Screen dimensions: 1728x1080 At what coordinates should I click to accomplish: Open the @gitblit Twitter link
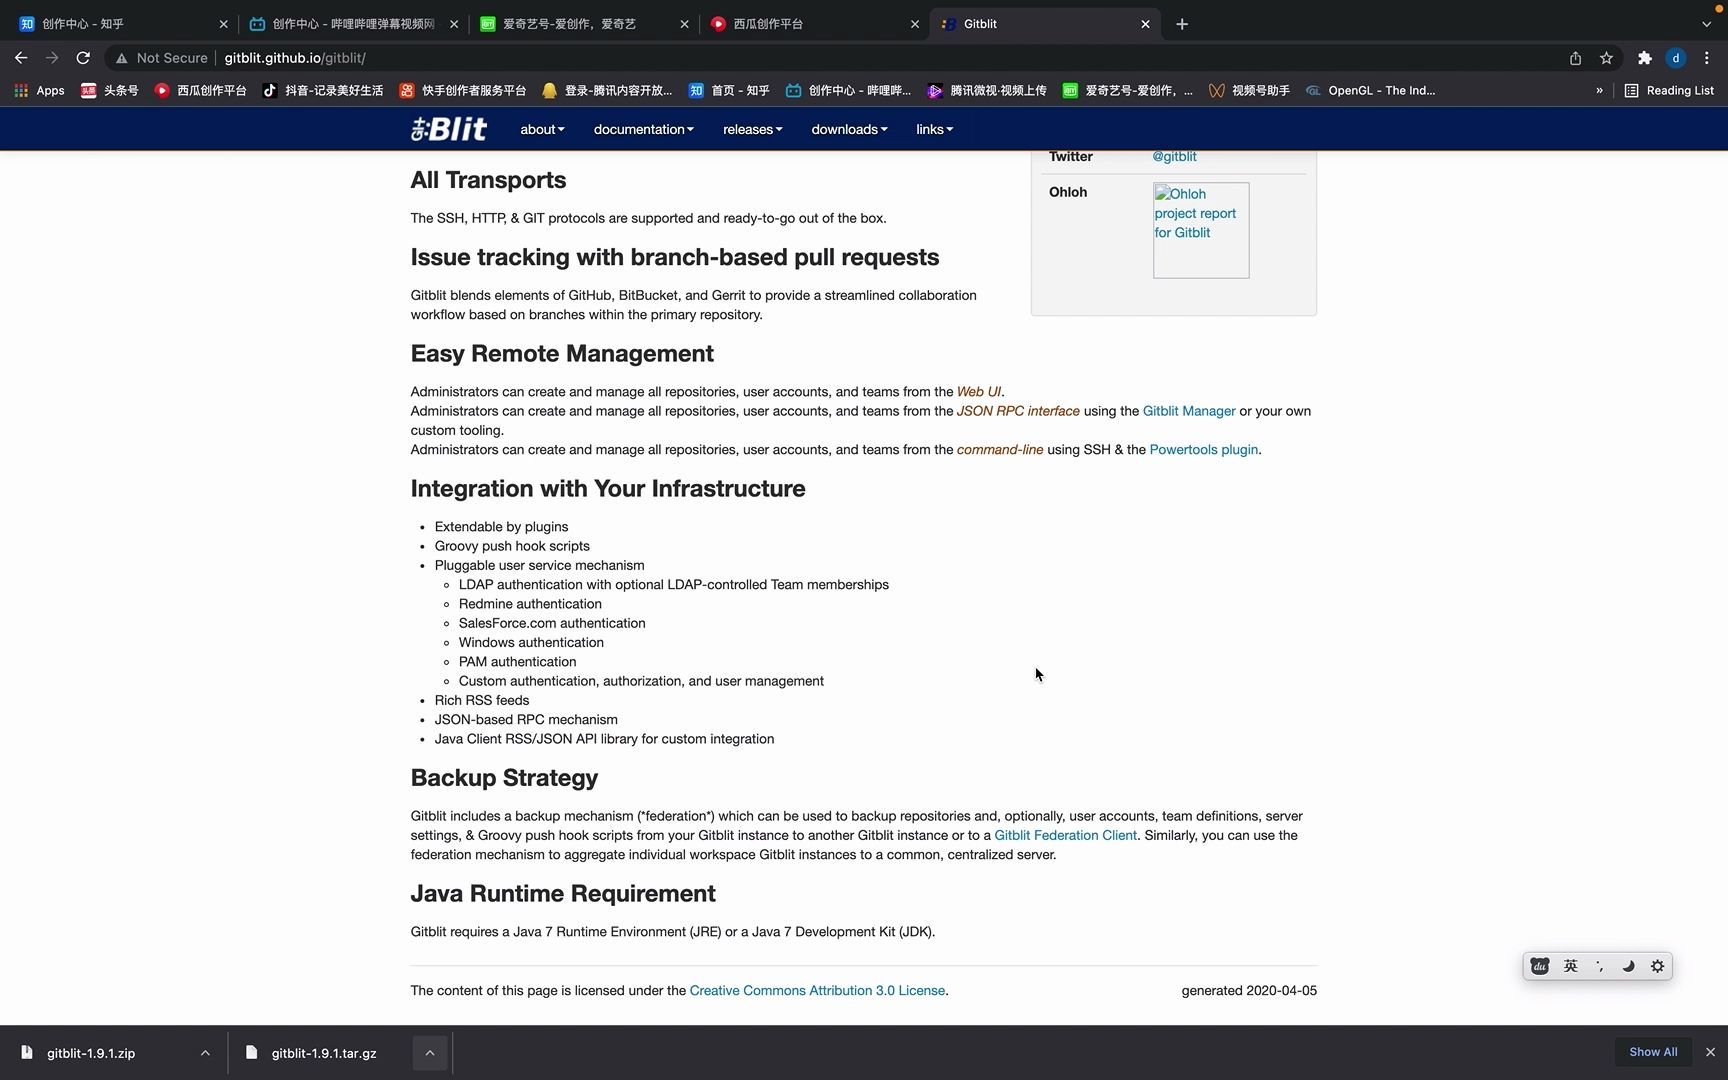coord(1174,157)
